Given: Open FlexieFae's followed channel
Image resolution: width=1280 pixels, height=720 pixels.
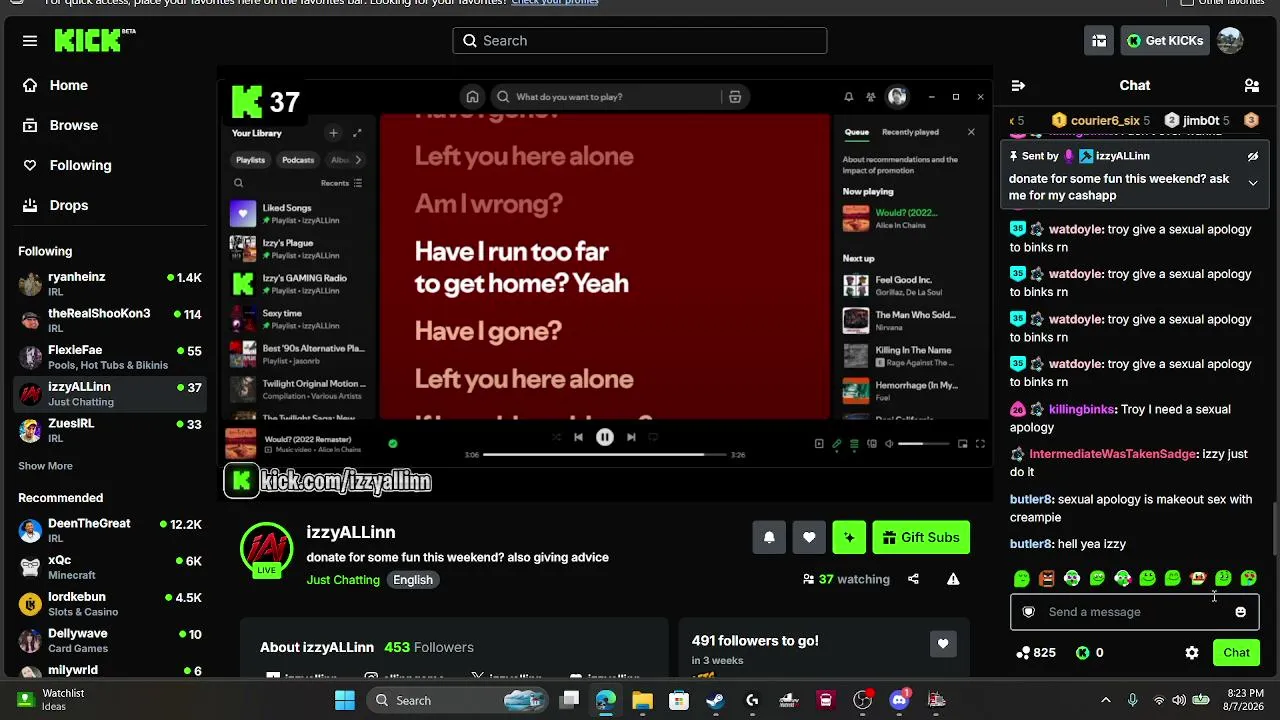Looking at the screenshot, I should click(x=112, y=357).
